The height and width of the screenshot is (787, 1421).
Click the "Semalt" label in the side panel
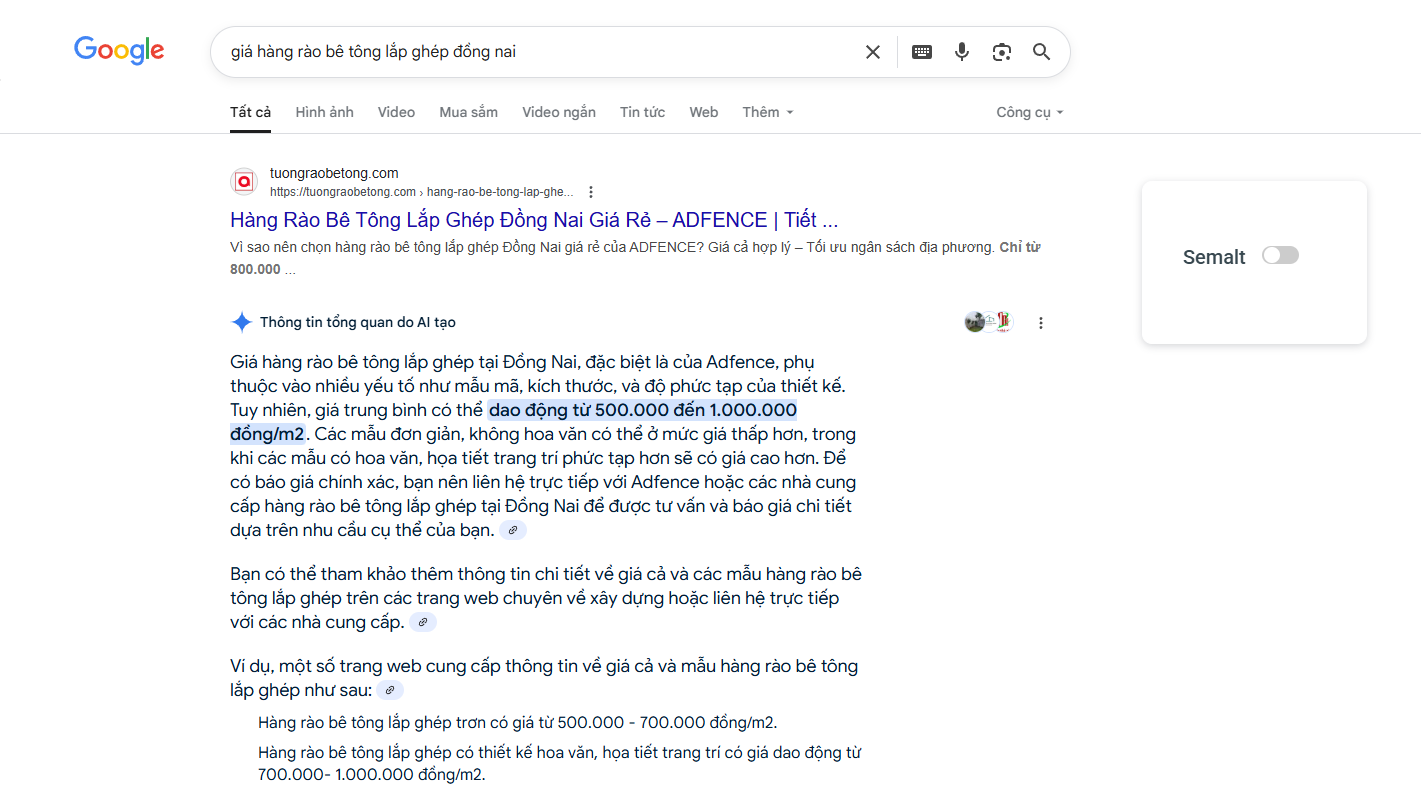[x=1214, y=257]
